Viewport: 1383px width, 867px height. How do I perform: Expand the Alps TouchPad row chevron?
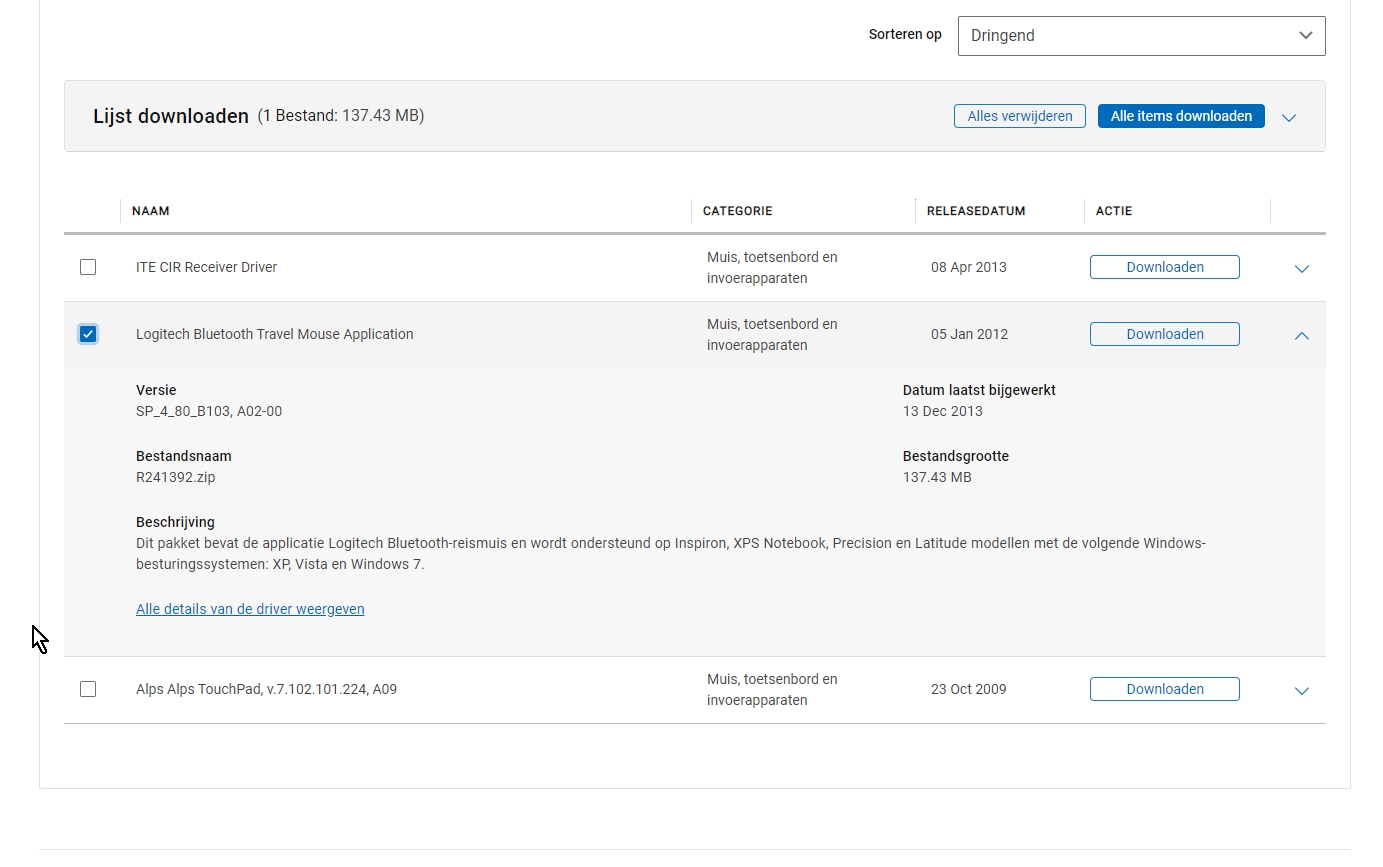pos(1301,690)
